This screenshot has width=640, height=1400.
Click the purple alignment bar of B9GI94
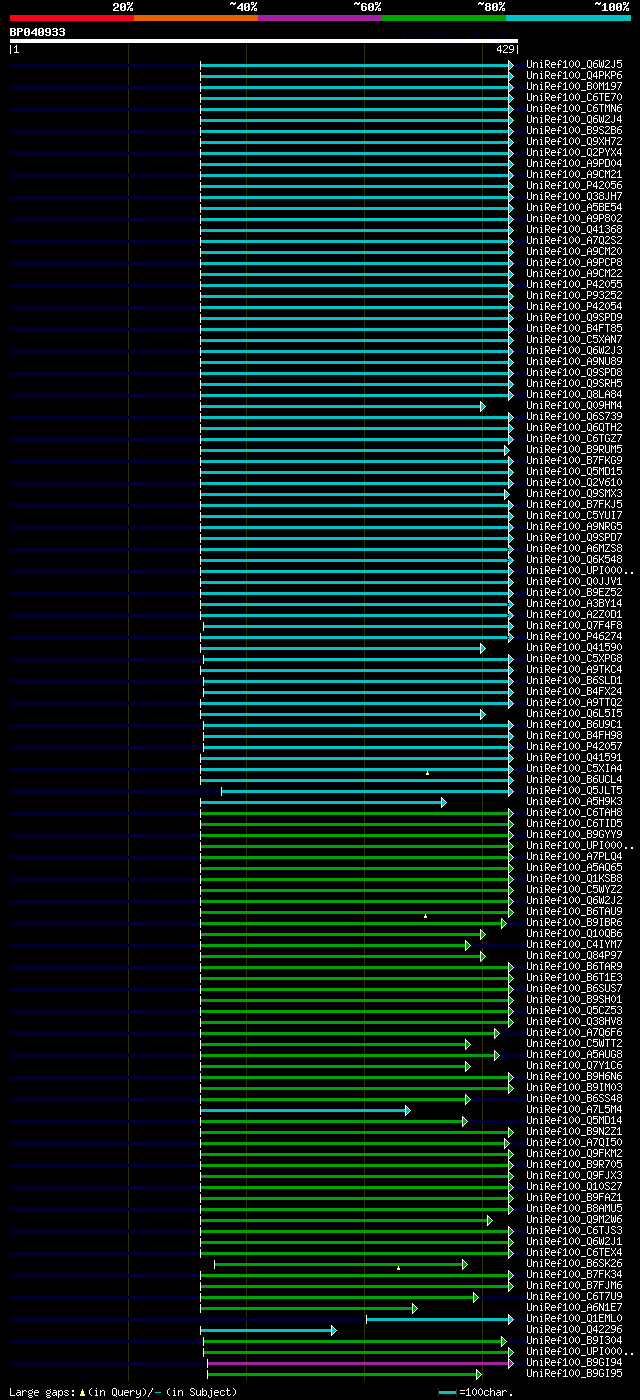point(360,1363)
